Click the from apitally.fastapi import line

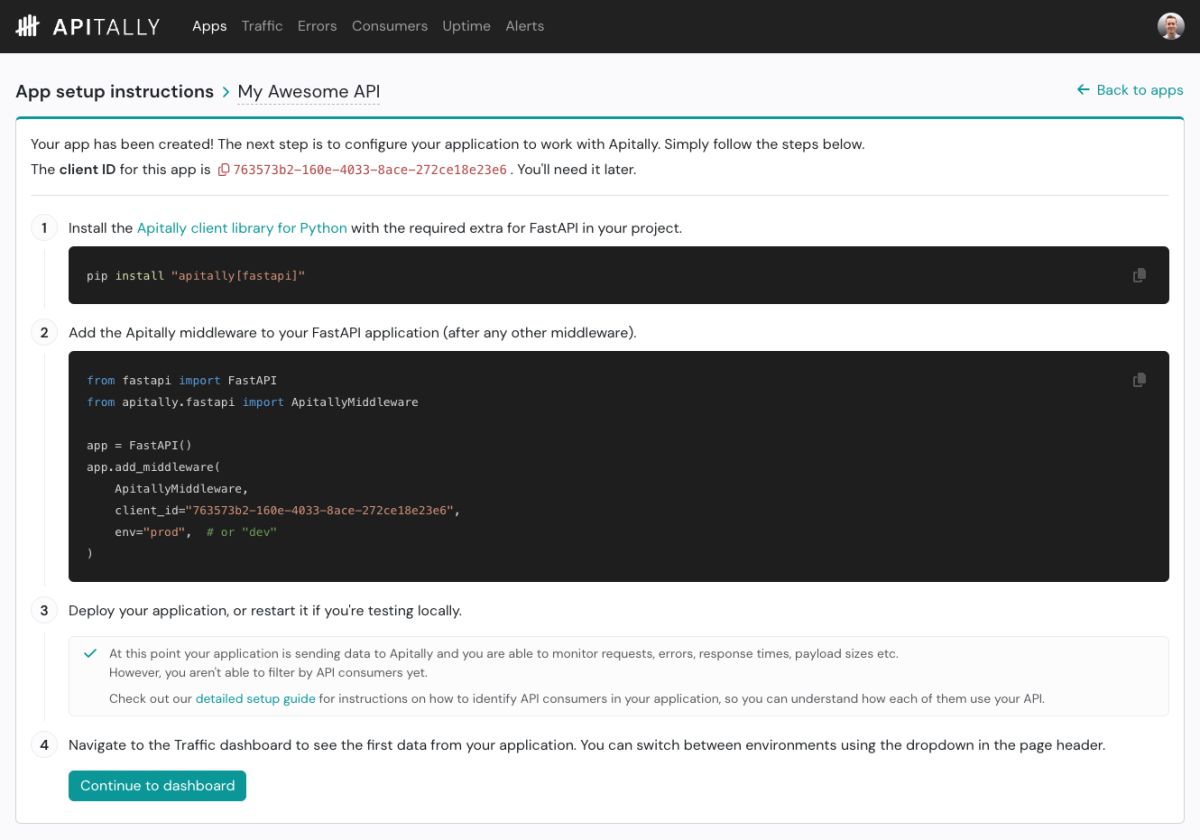[253, 402]
